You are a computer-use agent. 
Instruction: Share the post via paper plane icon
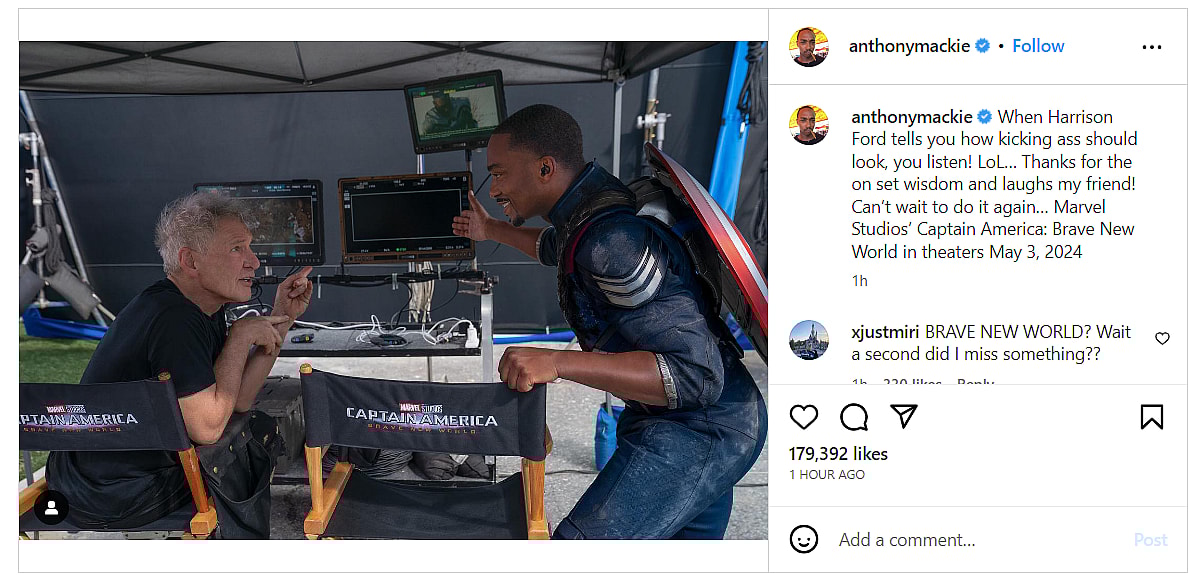click(x=904, y=416)
